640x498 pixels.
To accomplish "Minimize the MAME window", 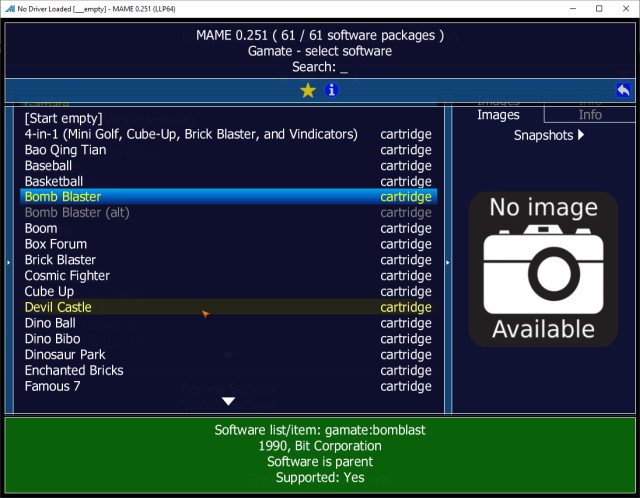I will coord(573,9).
